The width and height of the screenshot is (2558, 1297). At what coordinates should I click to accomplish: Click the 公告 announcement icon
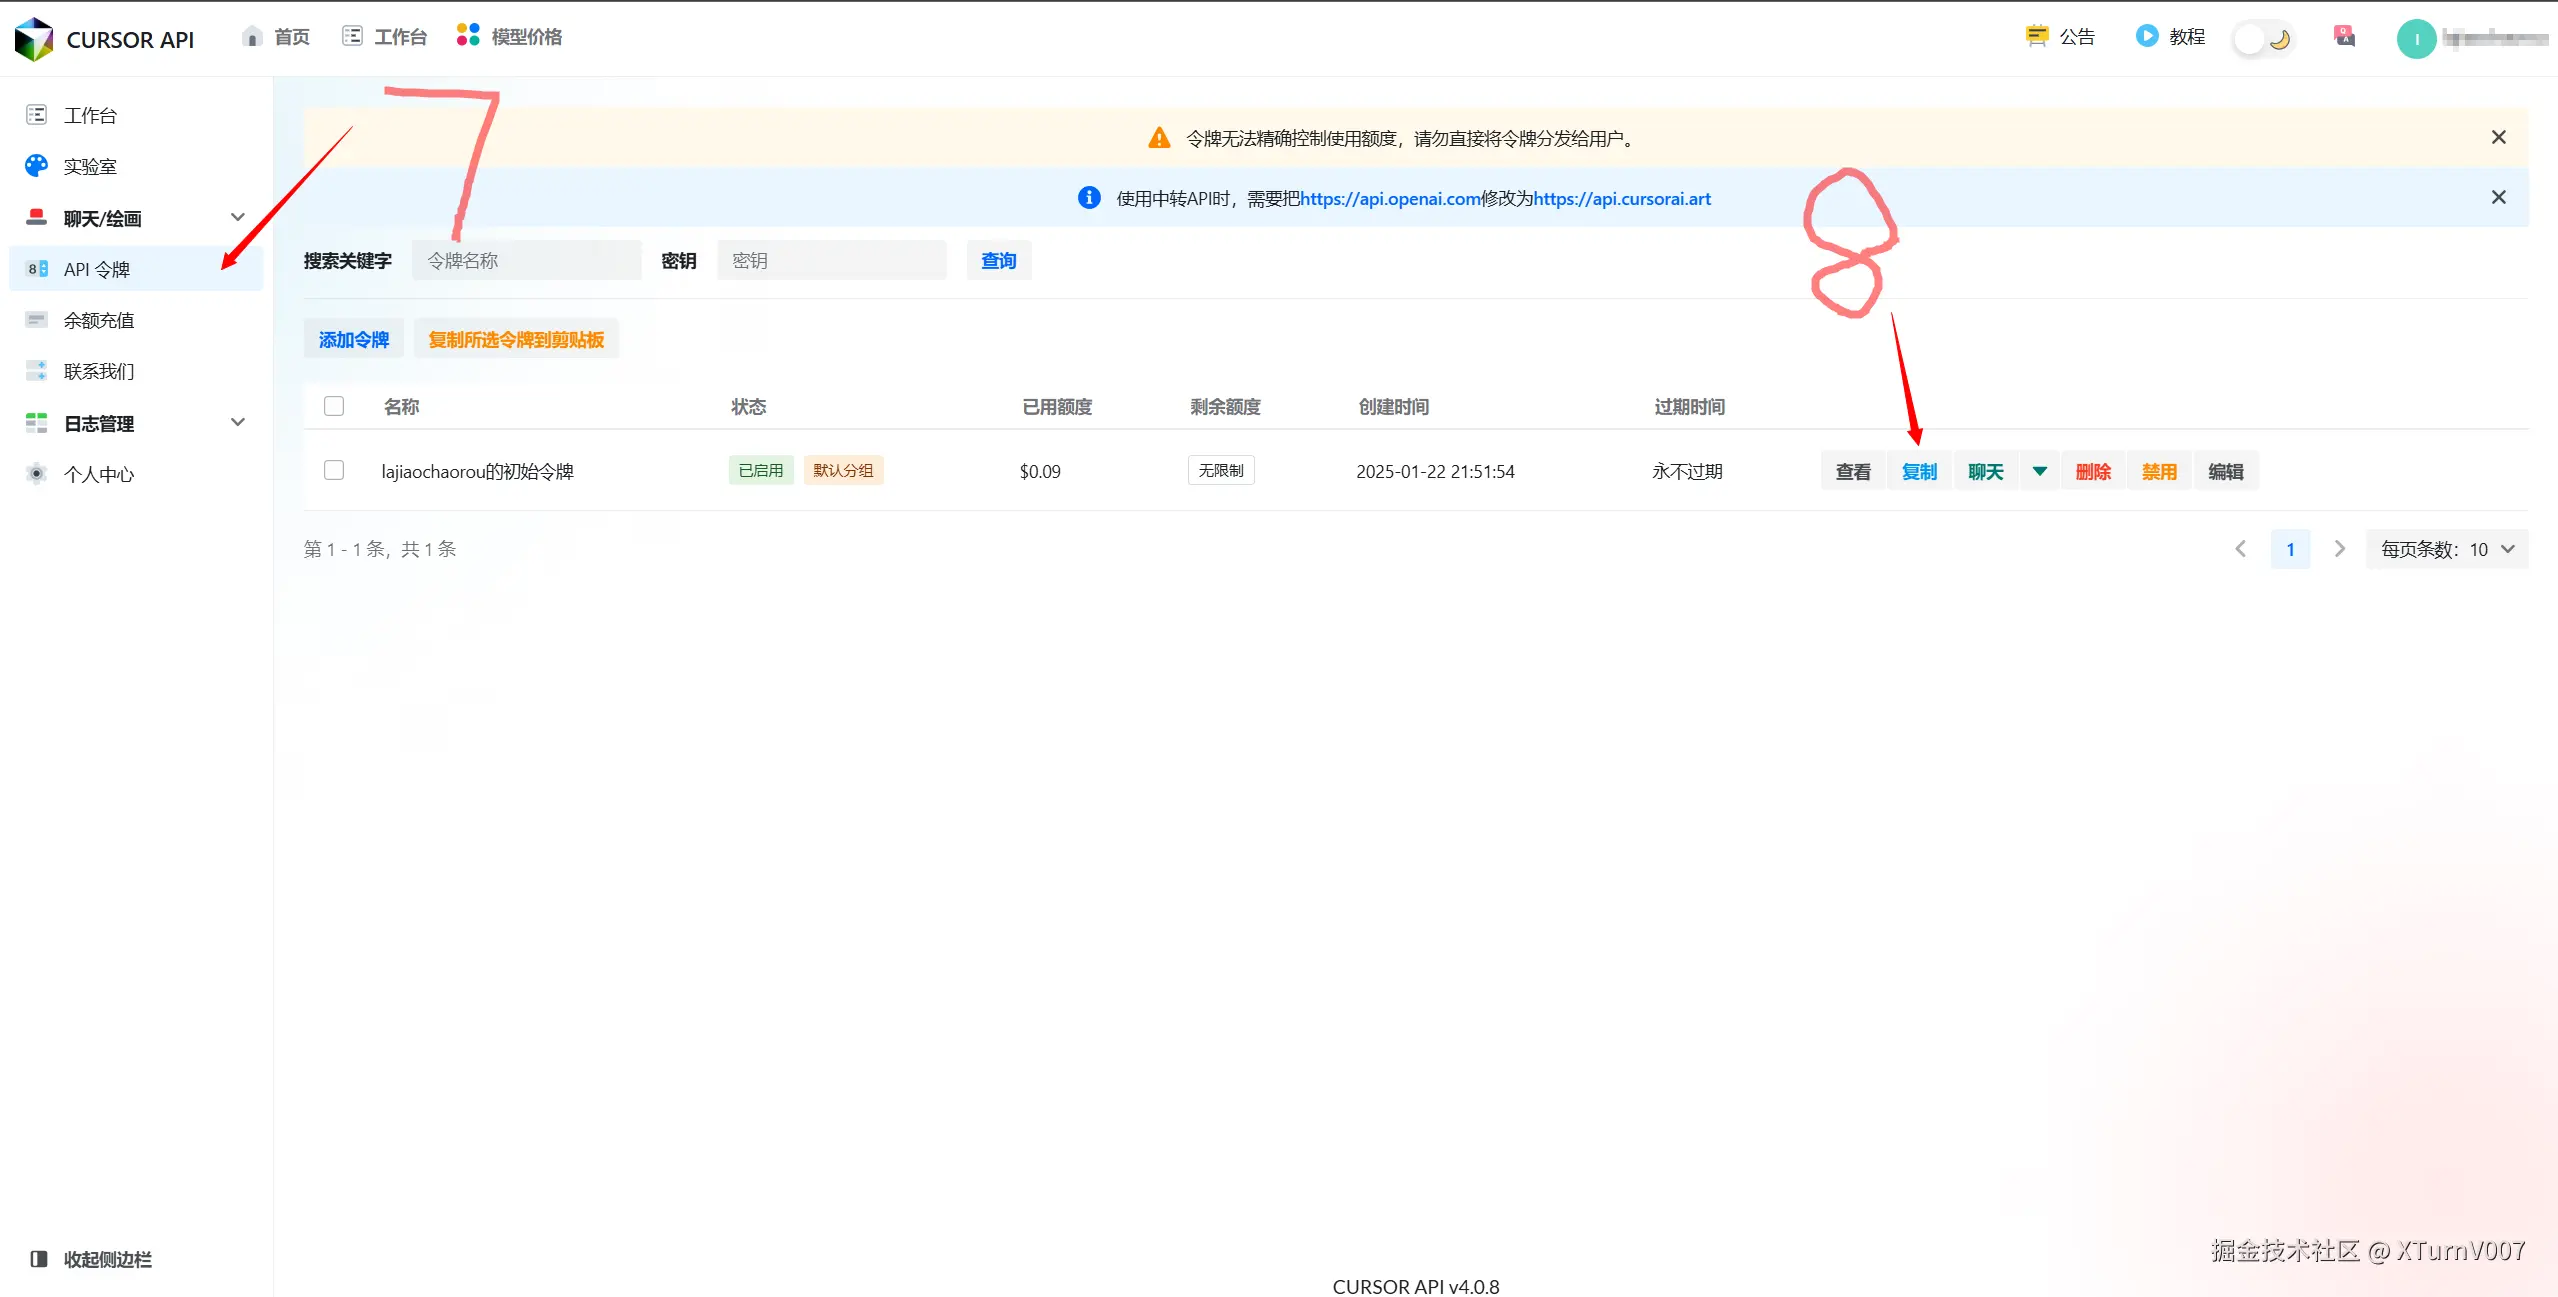[2037, 35]
